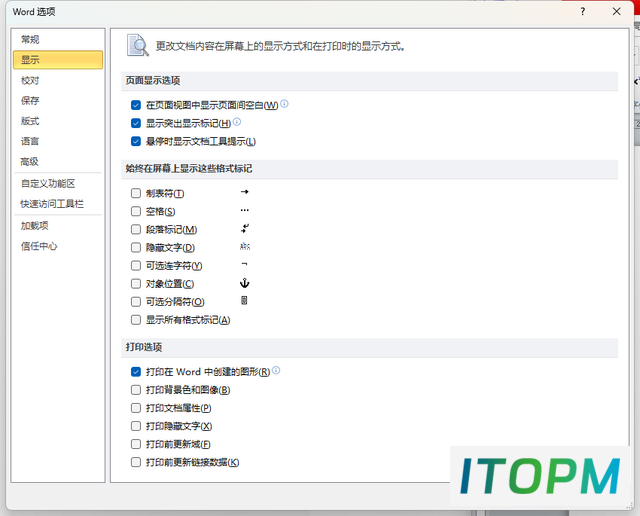The image size is (640, 516).
Task: Check 打印前更新域 checkbox
Action: (x=136, y=444)
